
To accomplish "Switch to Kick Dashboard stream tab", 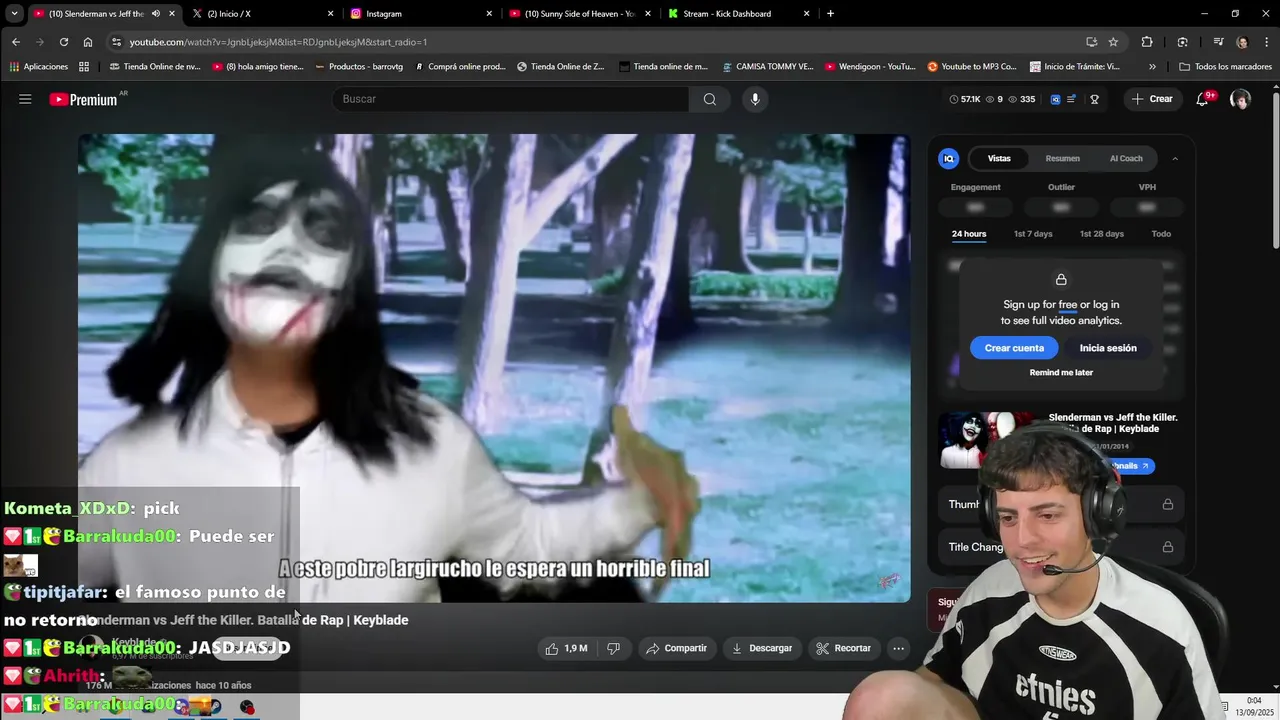I will pos(737,14).
